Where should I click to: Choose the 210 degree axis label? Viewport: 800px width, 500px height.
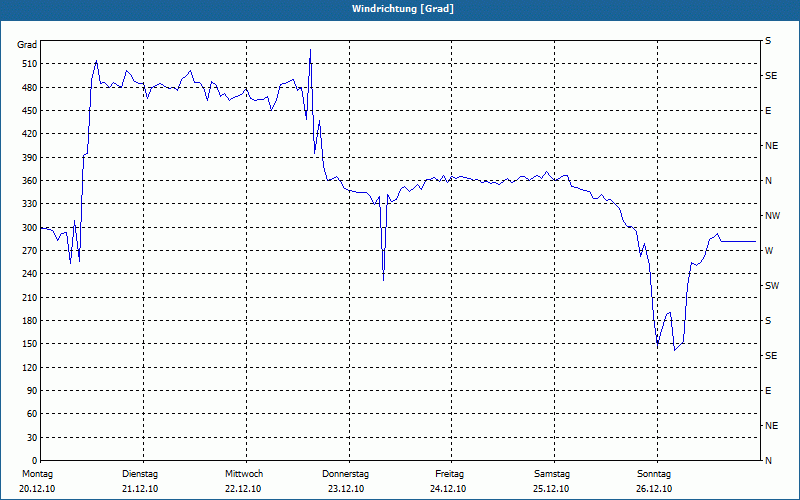[29, 297]
